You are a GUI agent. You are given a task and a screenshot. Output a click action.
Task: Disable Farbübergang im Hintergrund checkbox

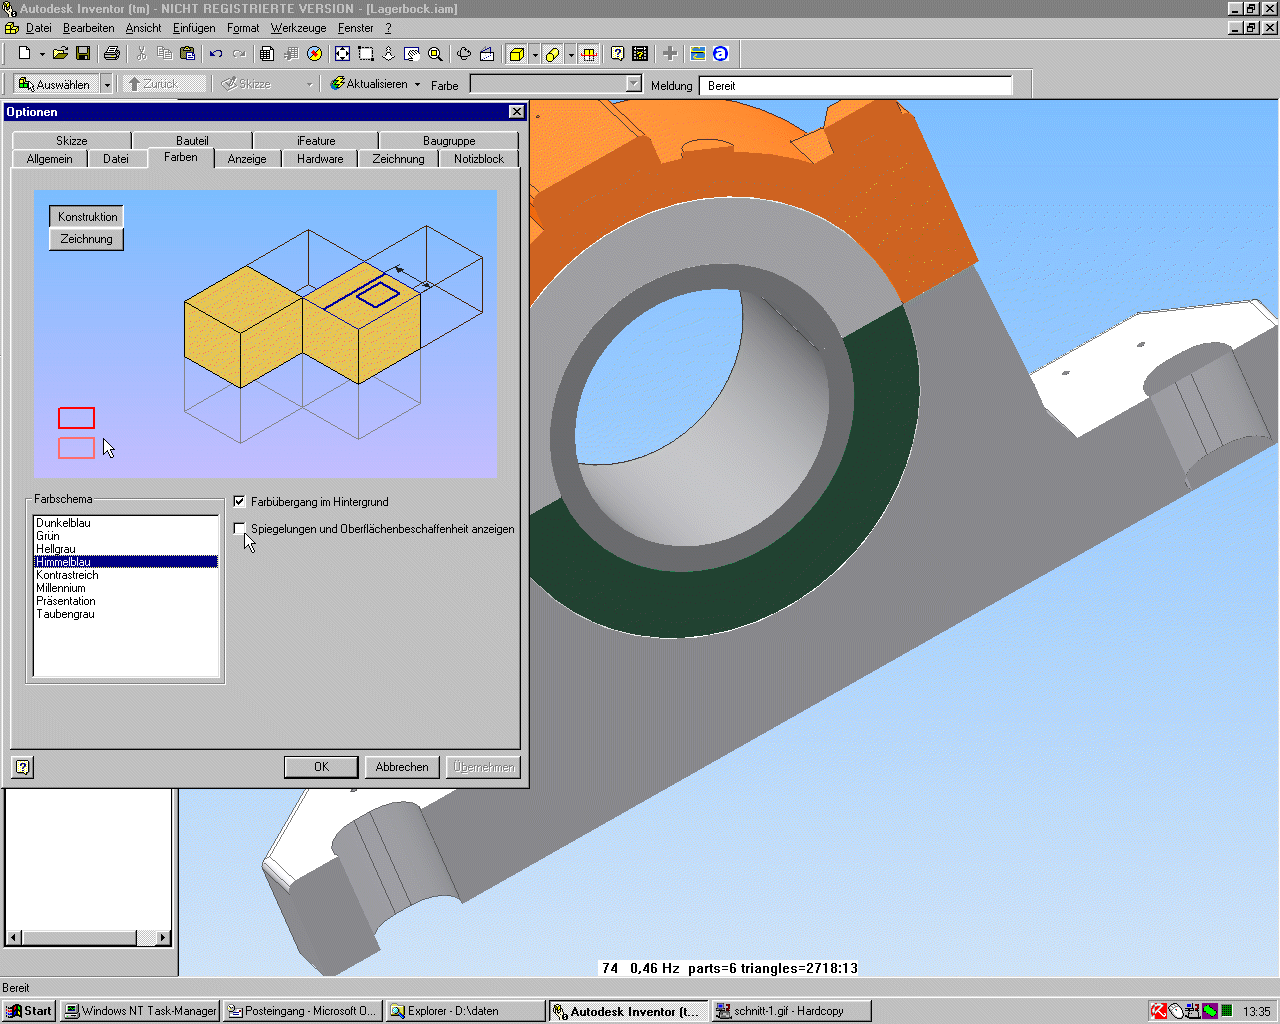pos(240,502)
